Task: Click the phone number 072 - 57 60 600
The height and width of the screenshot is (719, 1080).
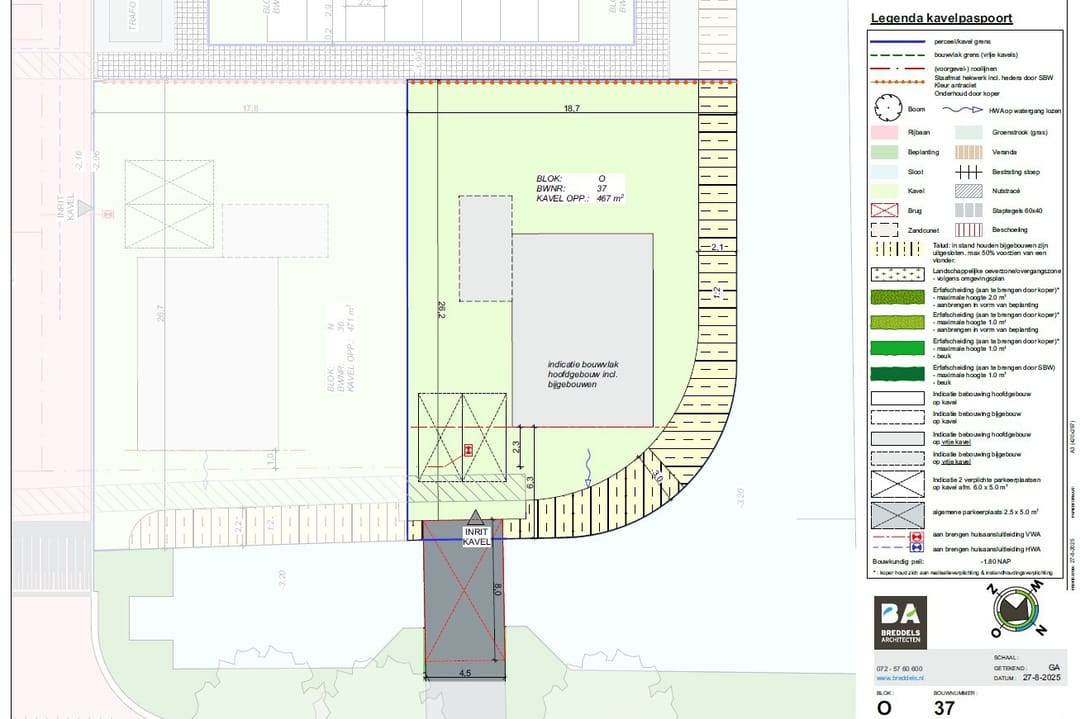Action: [899, 668]
